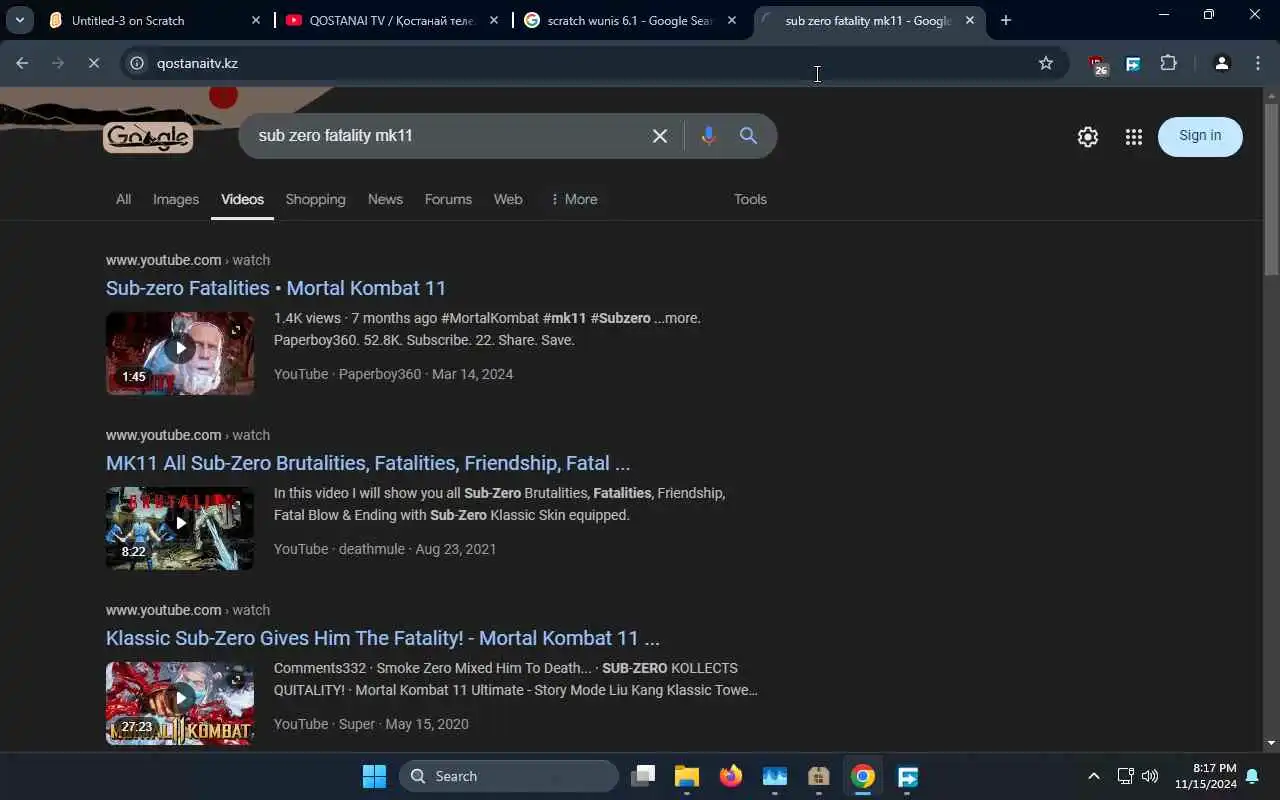Screen dimensions: 1280x800
Task: Play the 8:22 Brutalities video thumbnail
Action: 180,528
